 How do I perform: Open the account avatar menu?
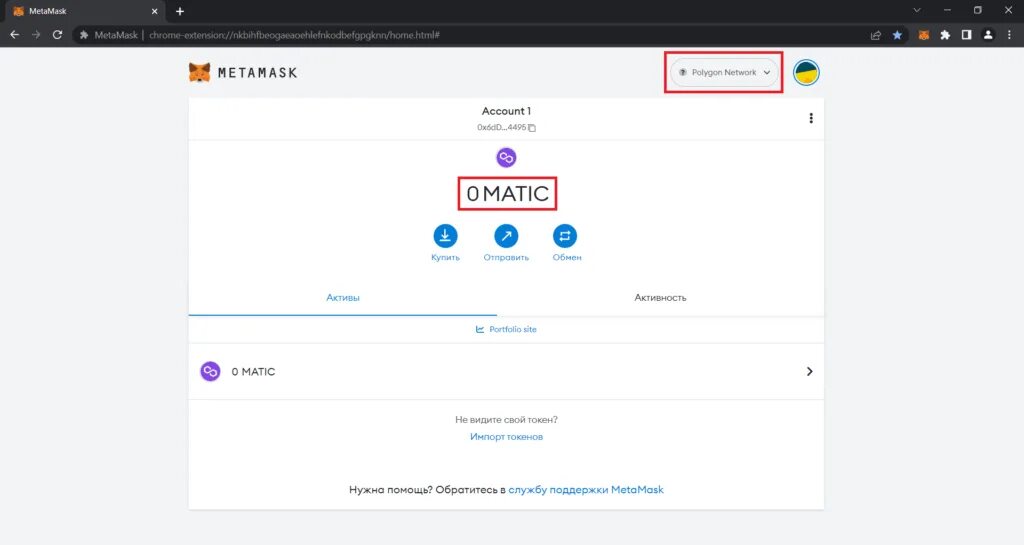click(x=807, y=72)
